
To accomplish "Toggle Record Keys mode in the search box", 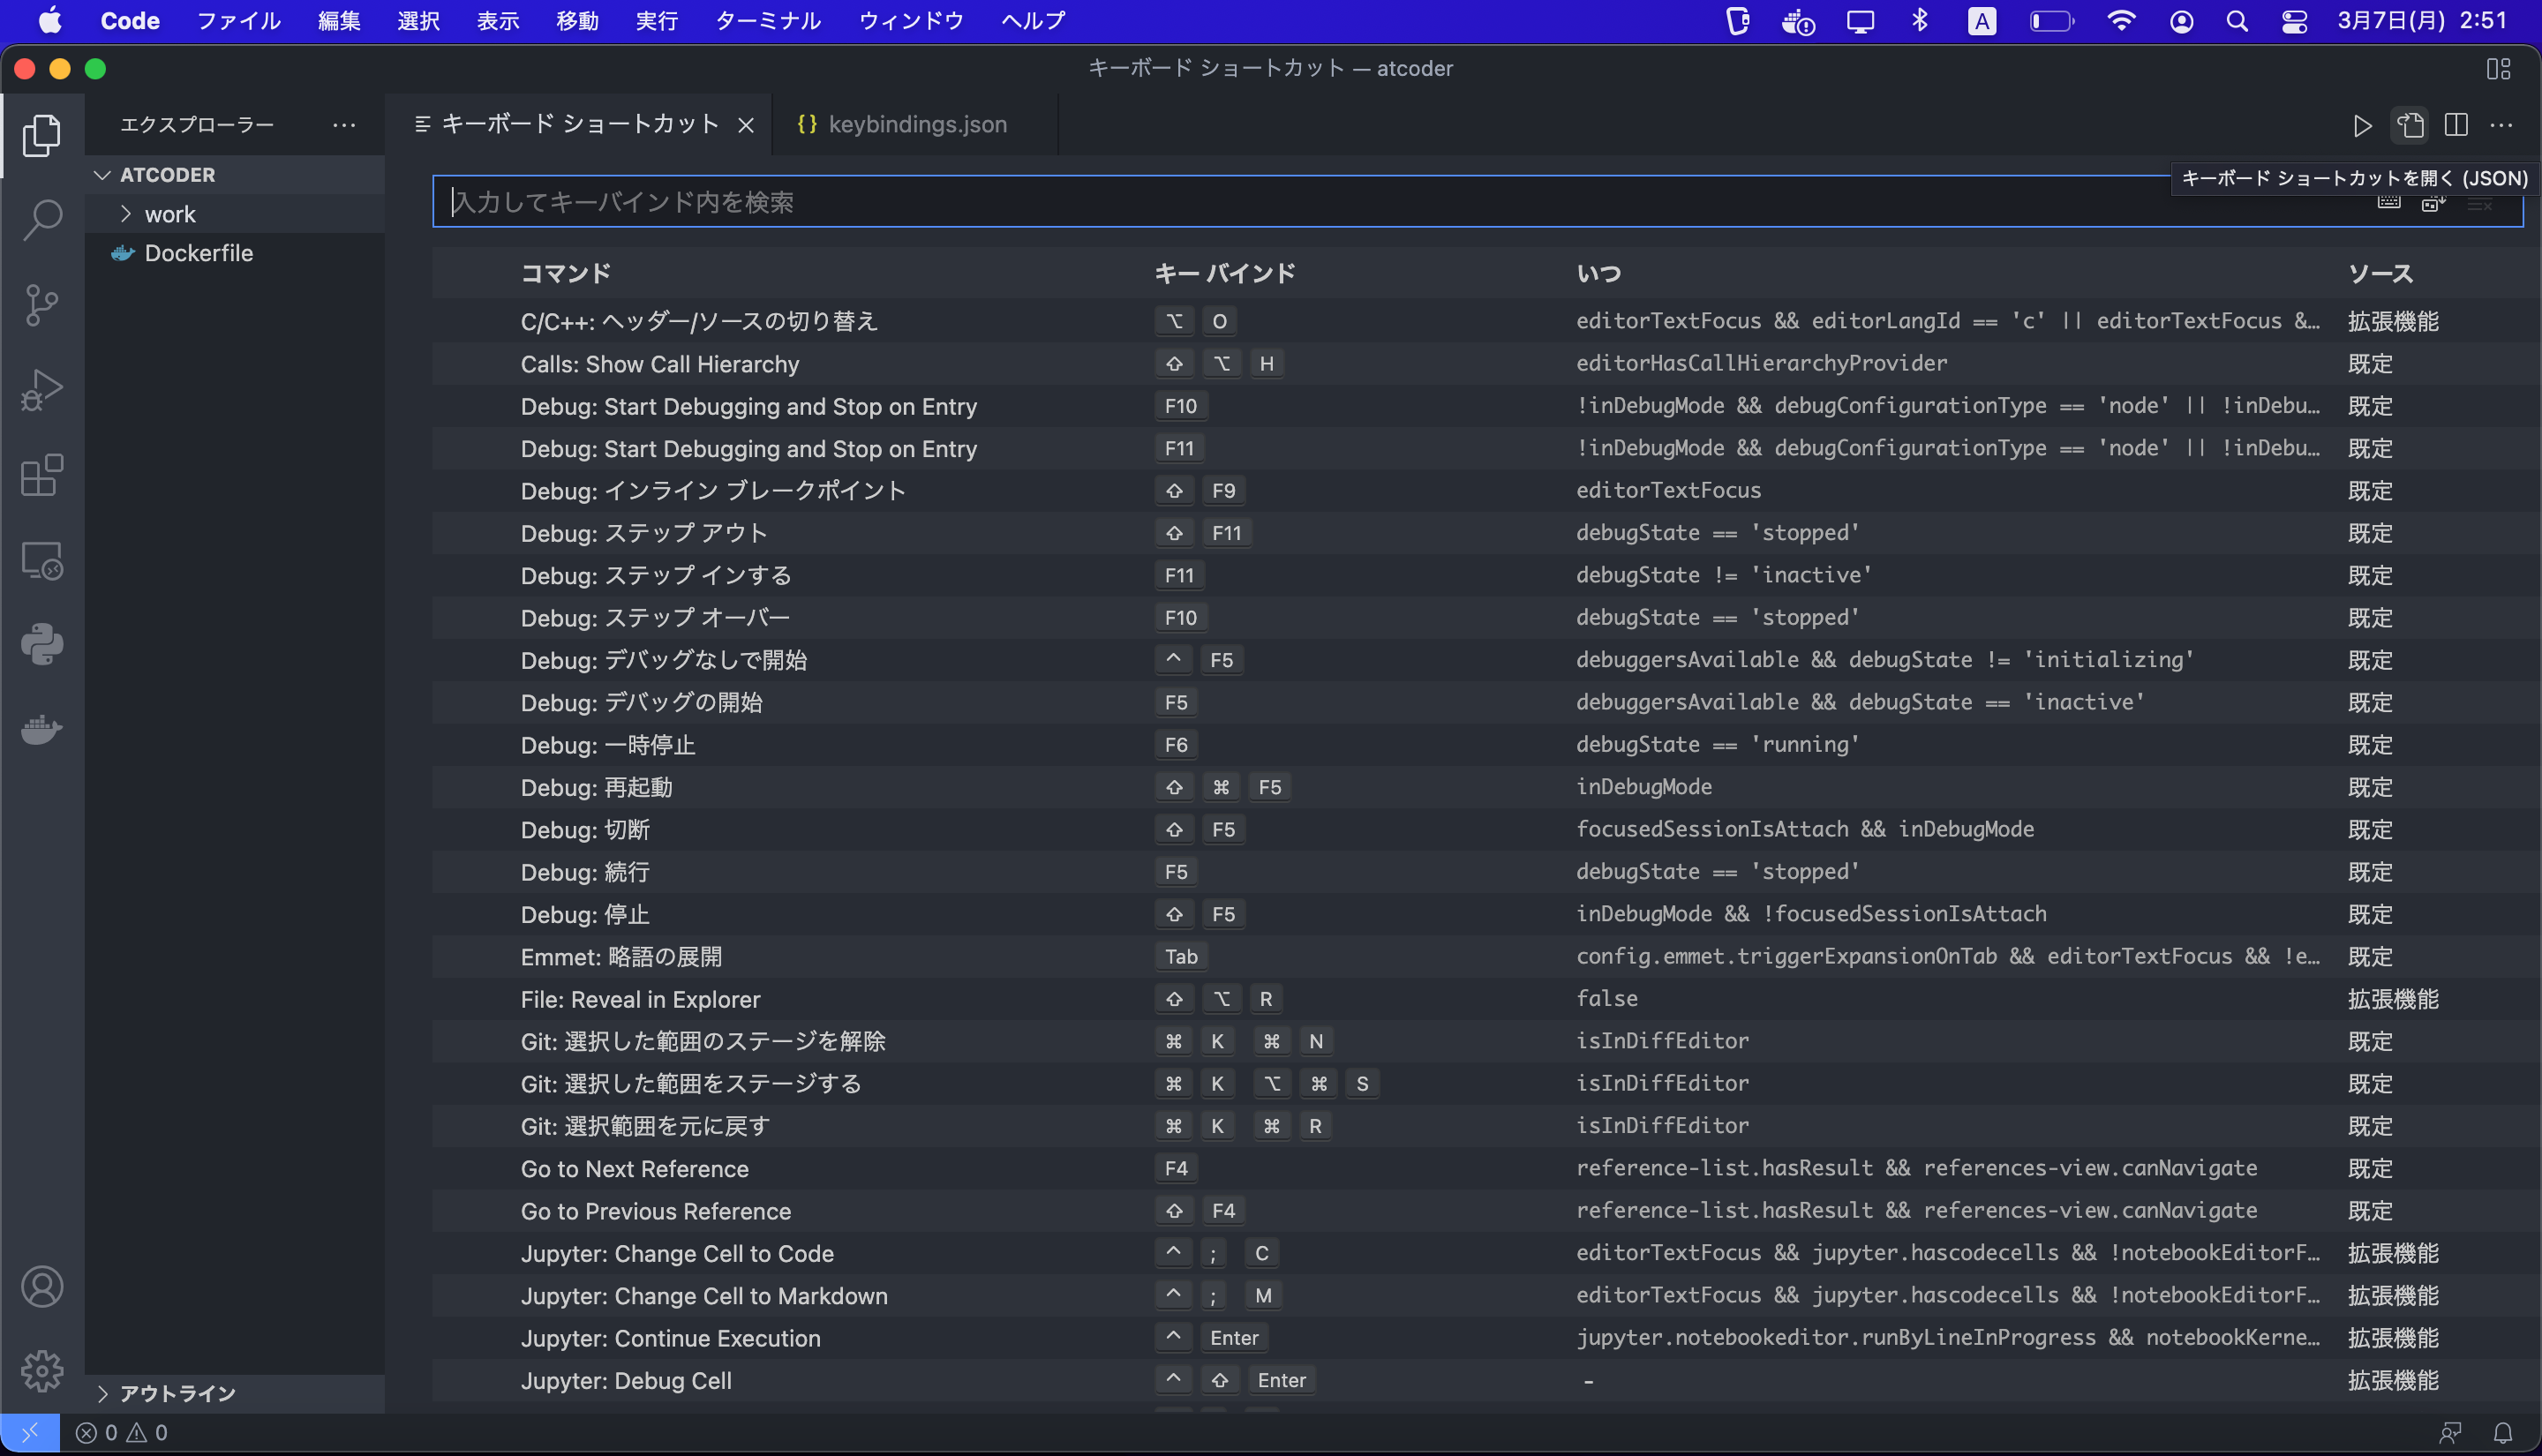I will pyautogui.click(x=2389, y=203).
